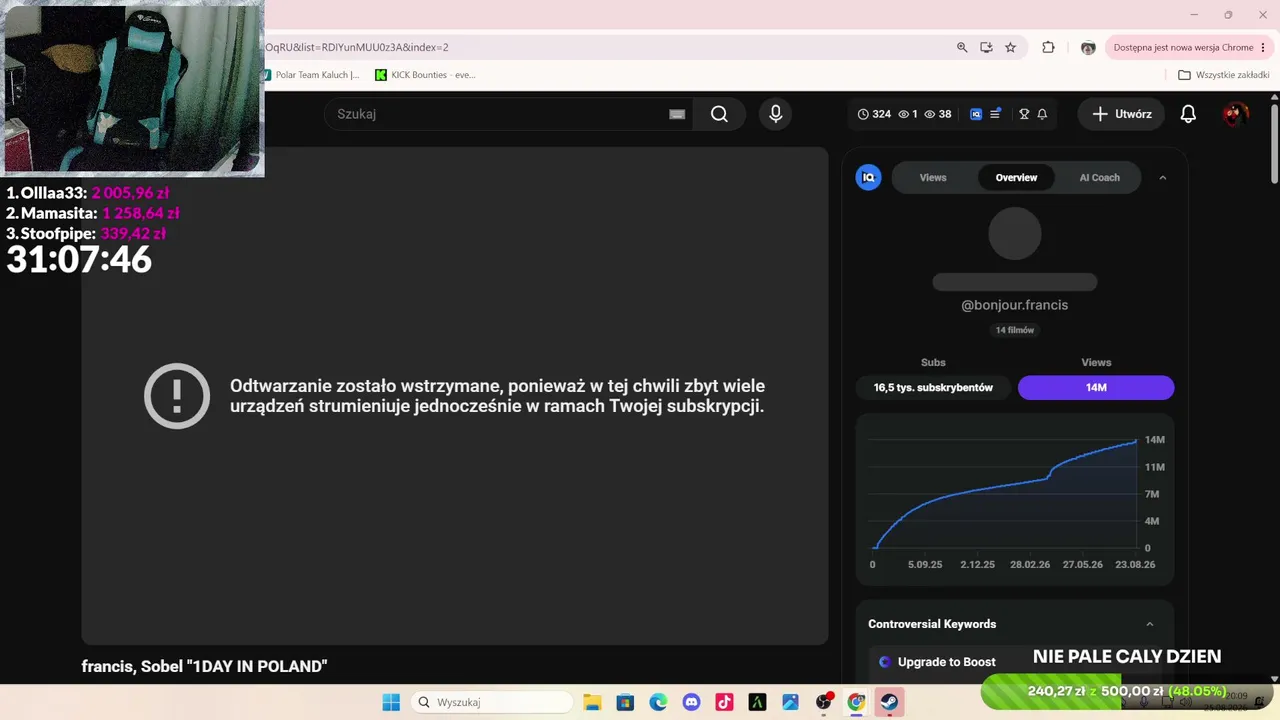Click the channel avatar in vidIQ panel

(1015, 234)
